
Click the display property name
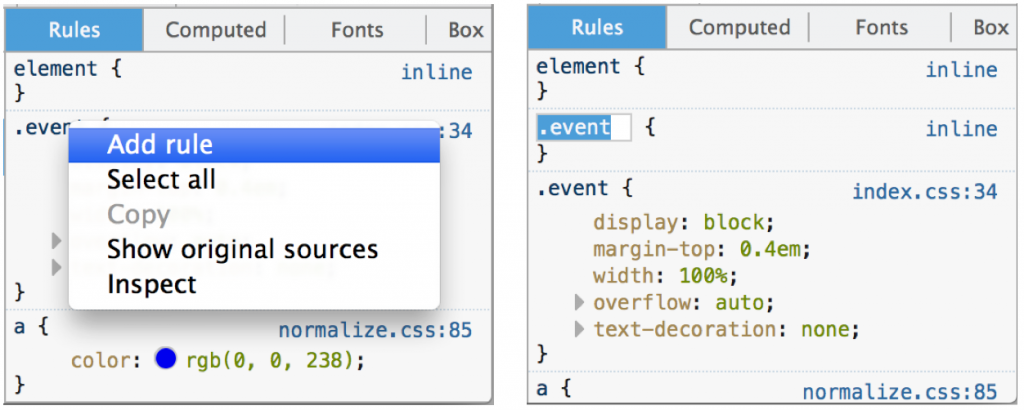[x=637, y=223]
